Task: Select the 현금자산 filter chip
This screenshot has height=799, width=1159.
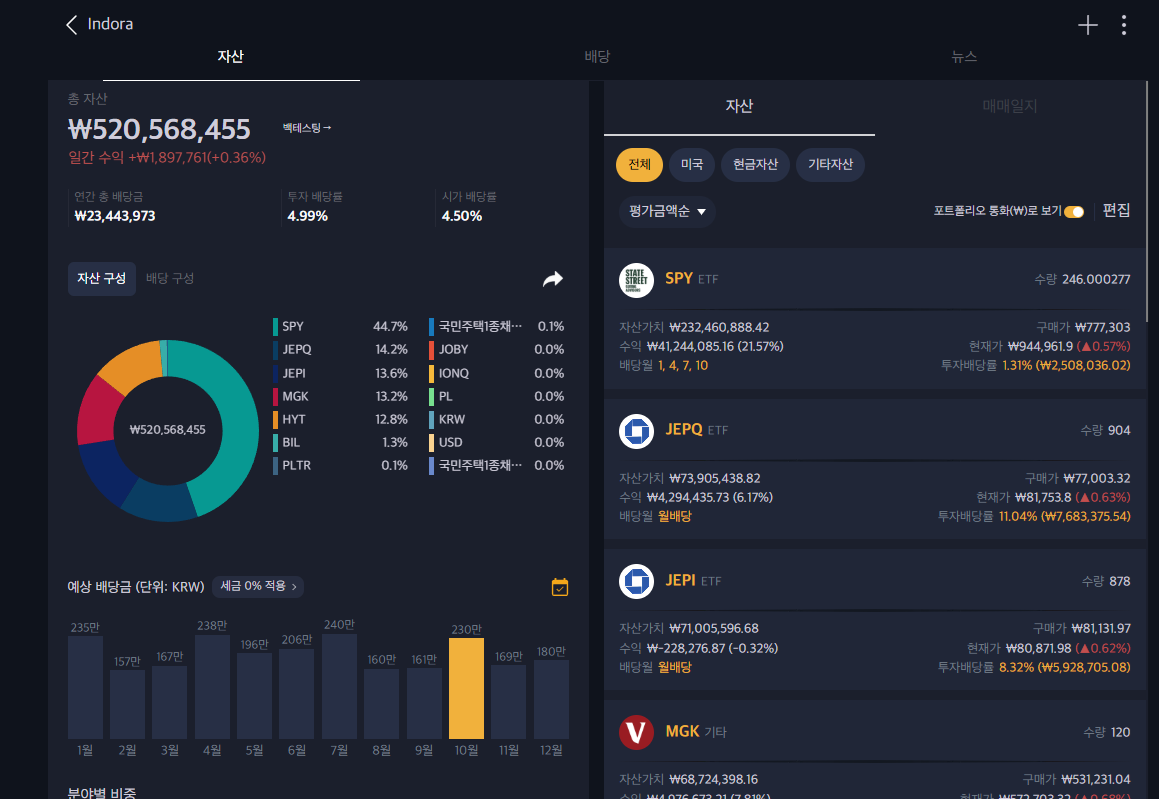Action: point(755,165)
